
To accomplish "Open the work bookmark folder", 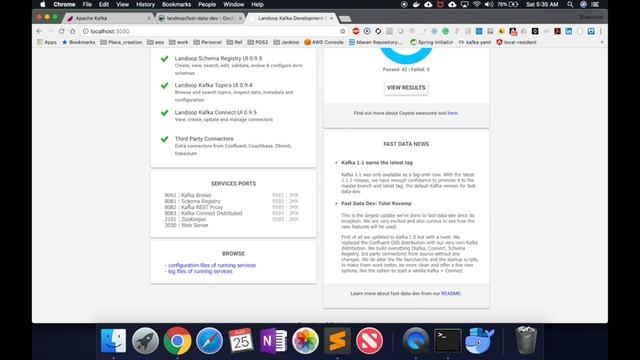I will 179,42.
